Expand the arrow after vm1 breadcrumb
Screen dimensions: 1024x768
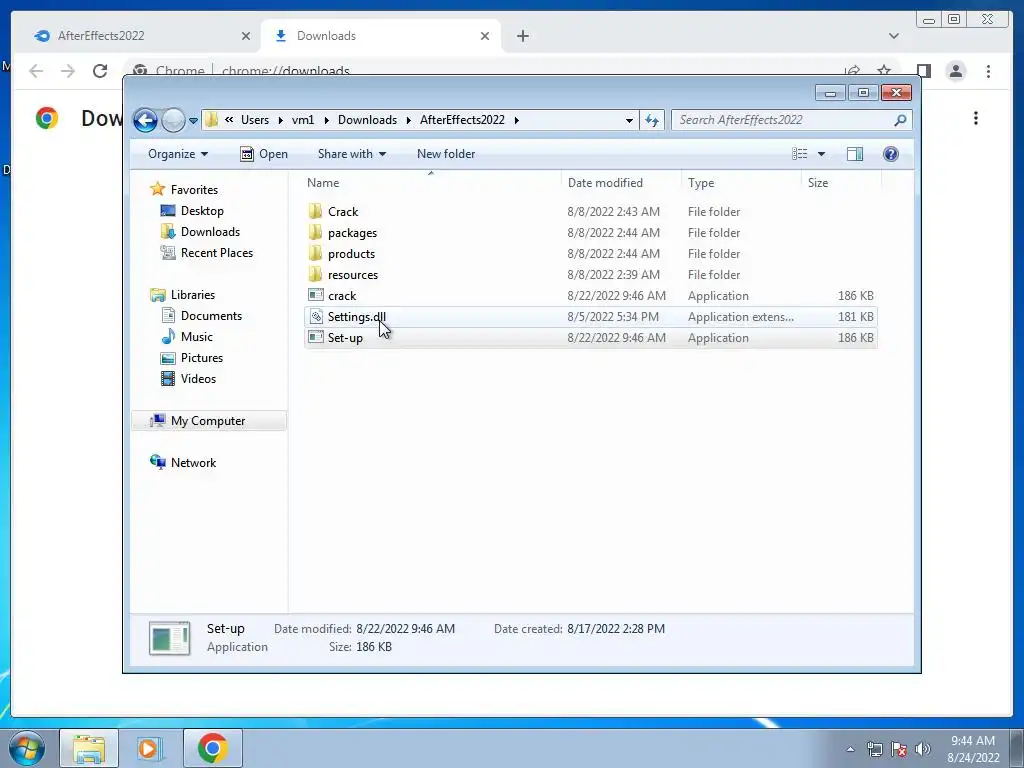click(326, 120)
